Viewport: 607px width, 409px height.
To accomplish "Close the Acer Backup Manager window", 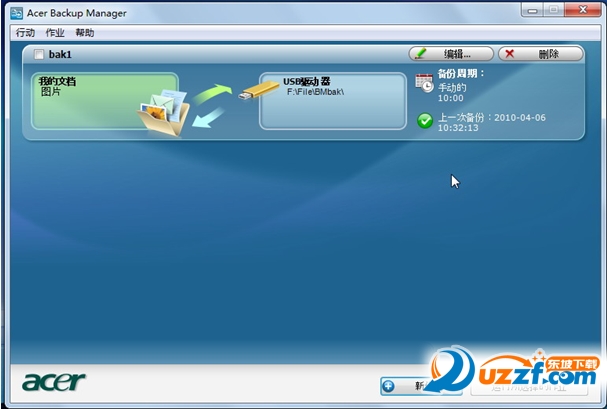I will [583, 10].
